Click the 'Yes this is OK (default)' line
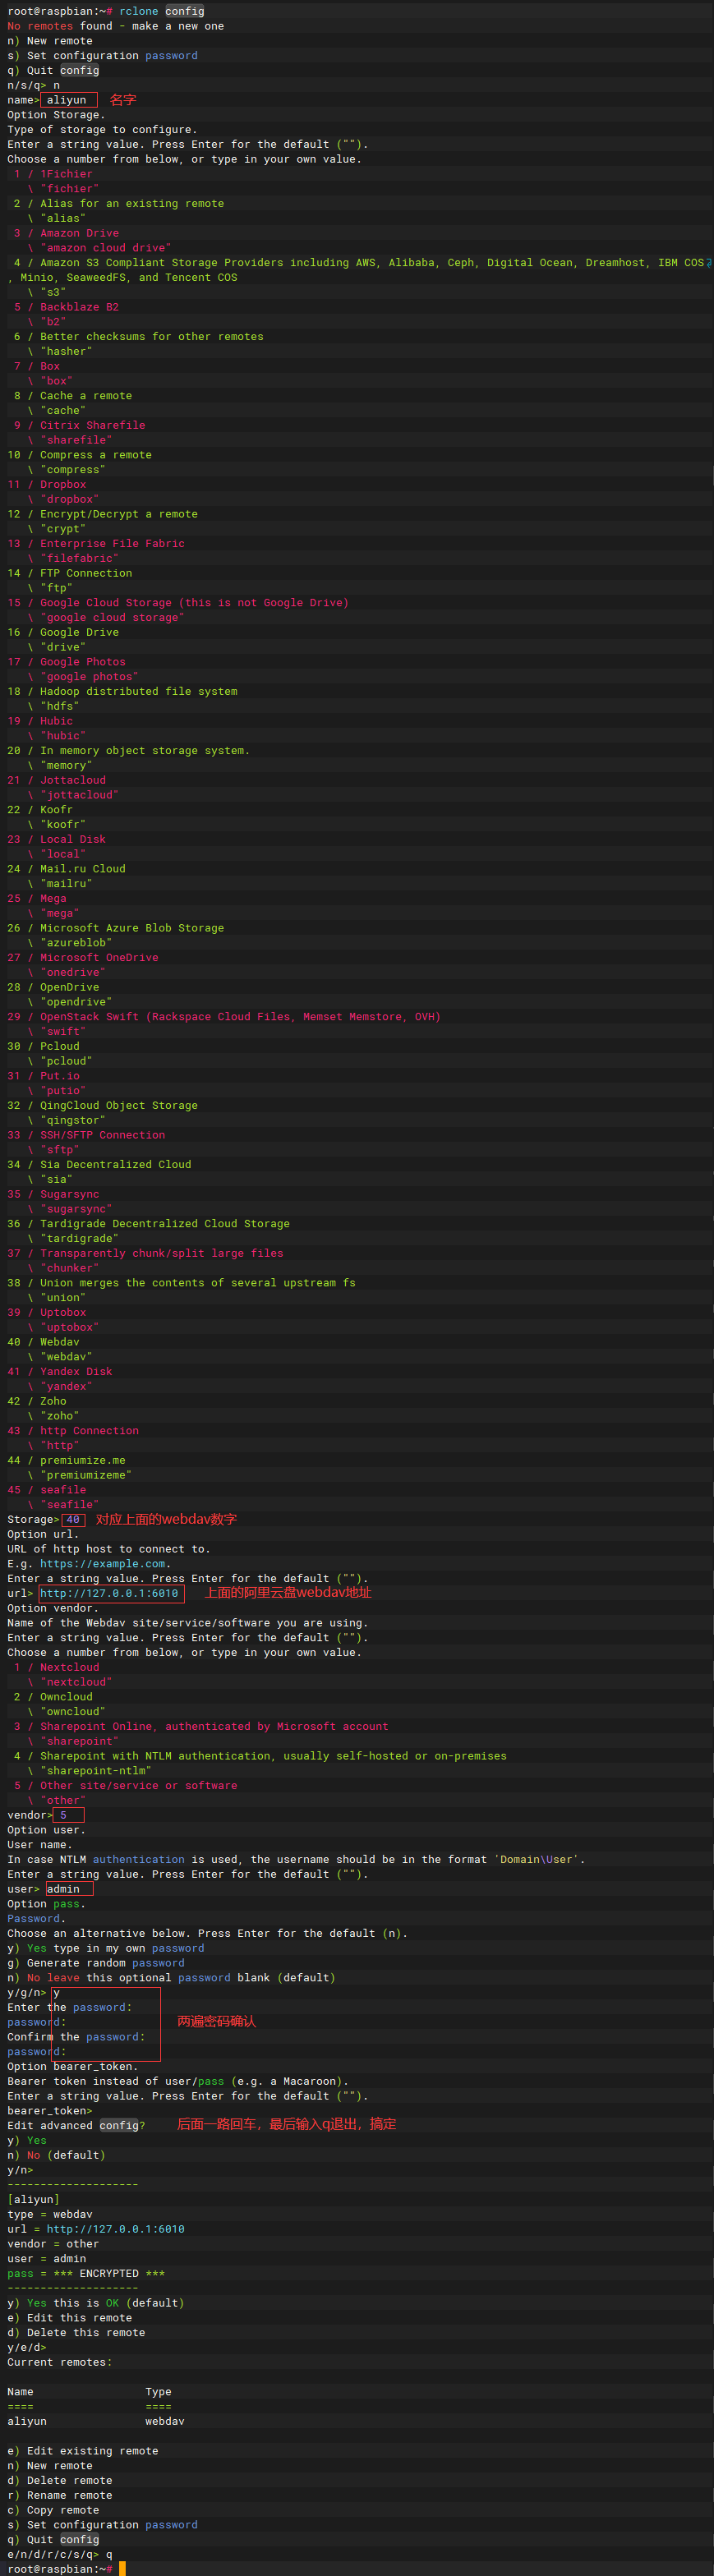Viewport: 714px width, 2576px height. (x=95, y=2303)
